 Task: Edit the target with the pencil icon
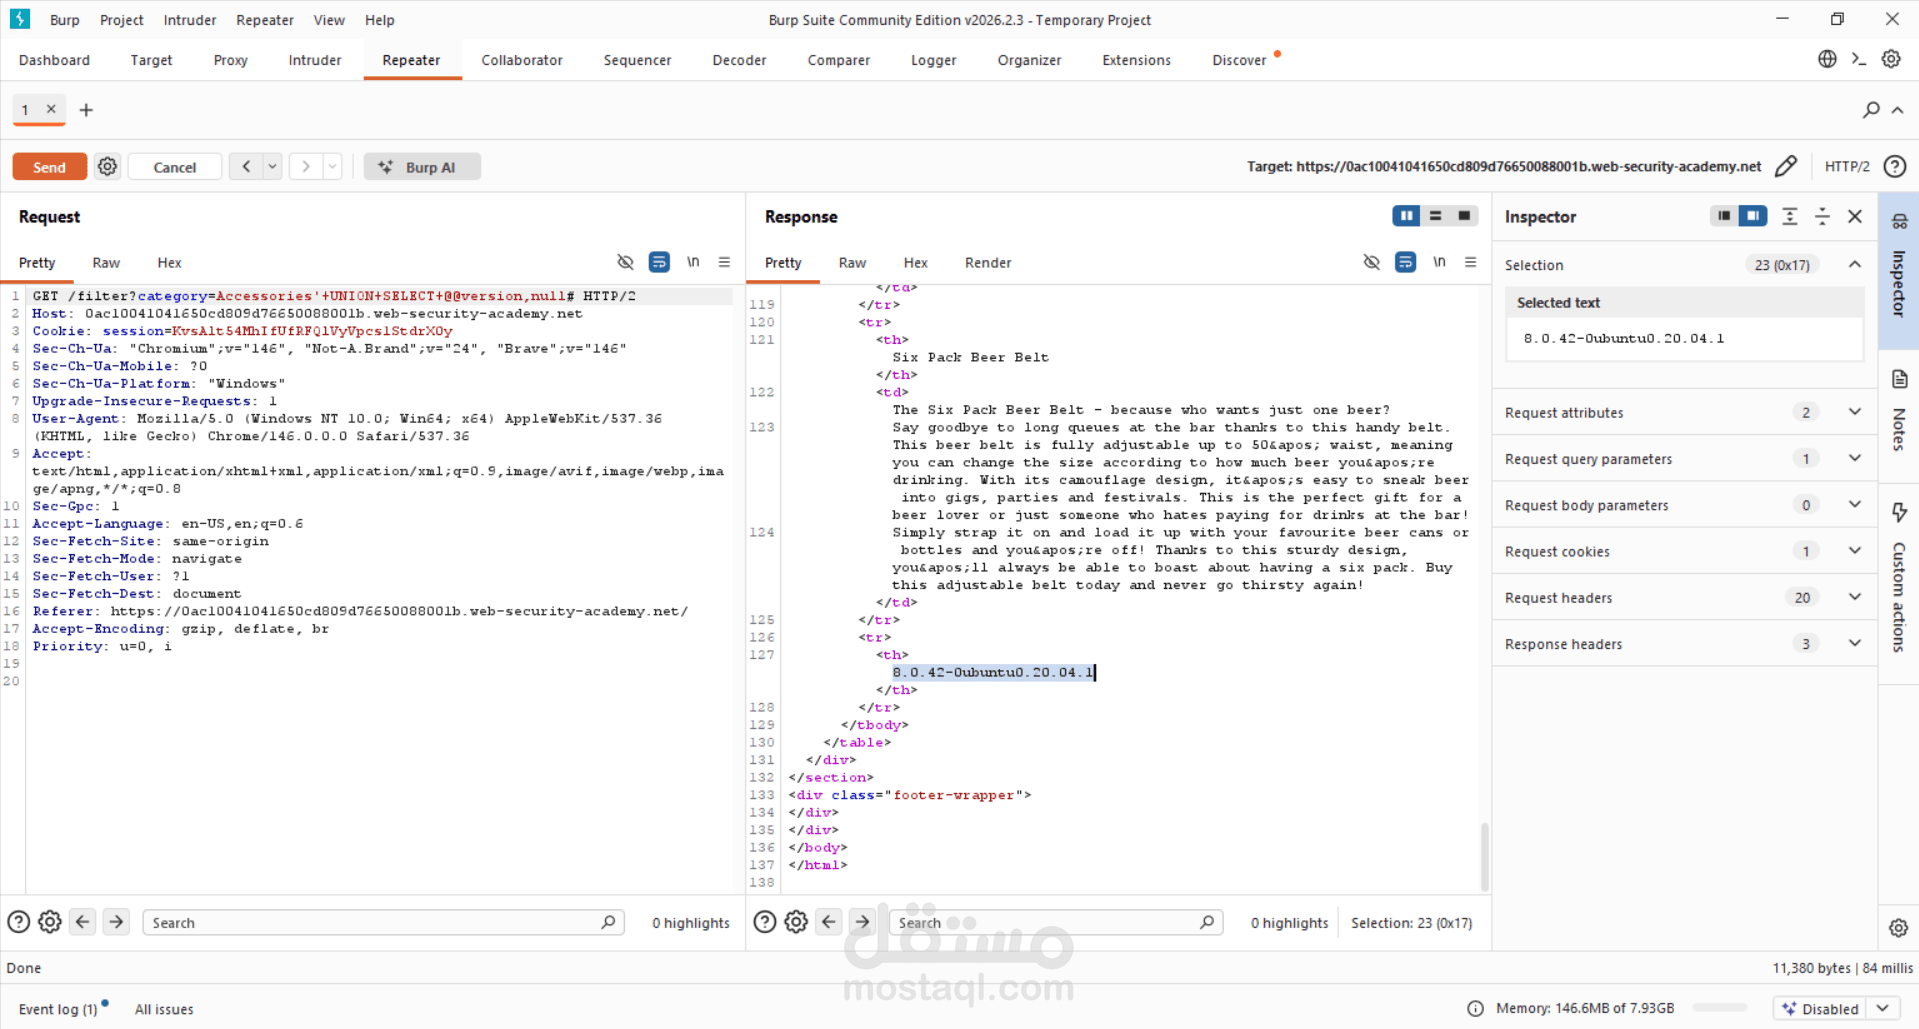tap(1786, 166)
